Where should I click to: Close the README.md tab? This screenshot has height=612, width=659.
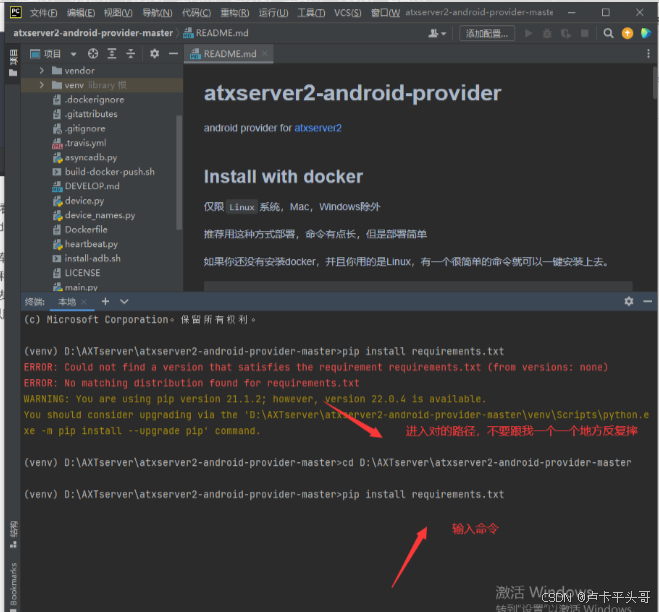click(x=264, y=53)
